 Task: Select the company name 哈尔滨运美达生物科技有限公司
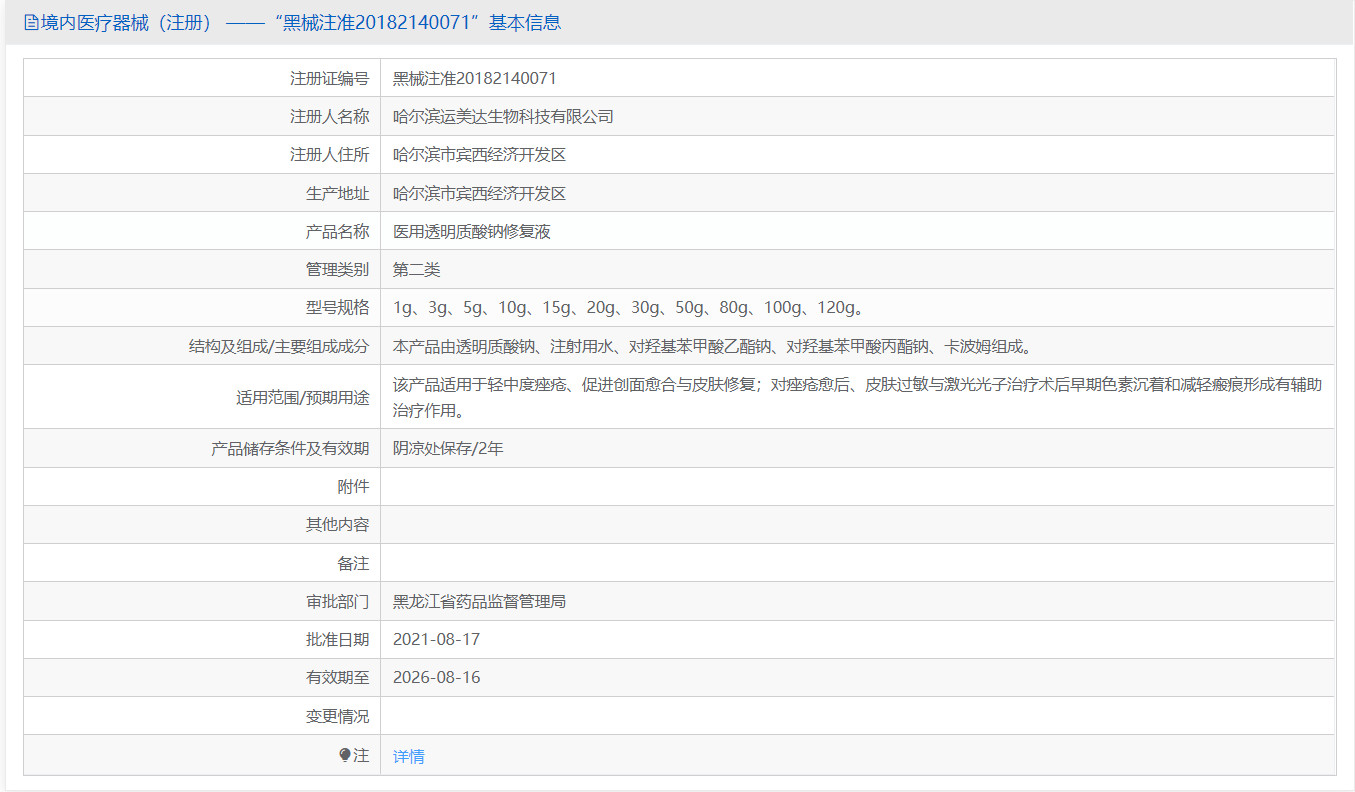(x=503, y=116)
